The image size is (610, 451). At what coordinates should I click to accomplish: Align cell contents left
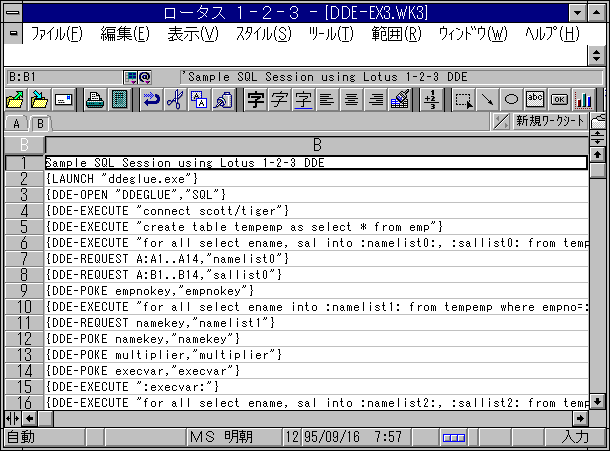[x=327, y=100]
